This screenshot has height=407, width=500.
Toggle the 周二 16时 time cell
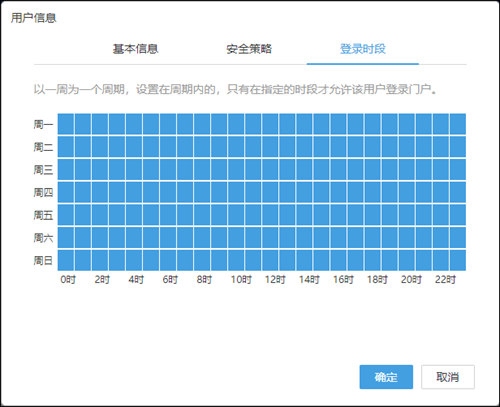(x=338, y=147)
